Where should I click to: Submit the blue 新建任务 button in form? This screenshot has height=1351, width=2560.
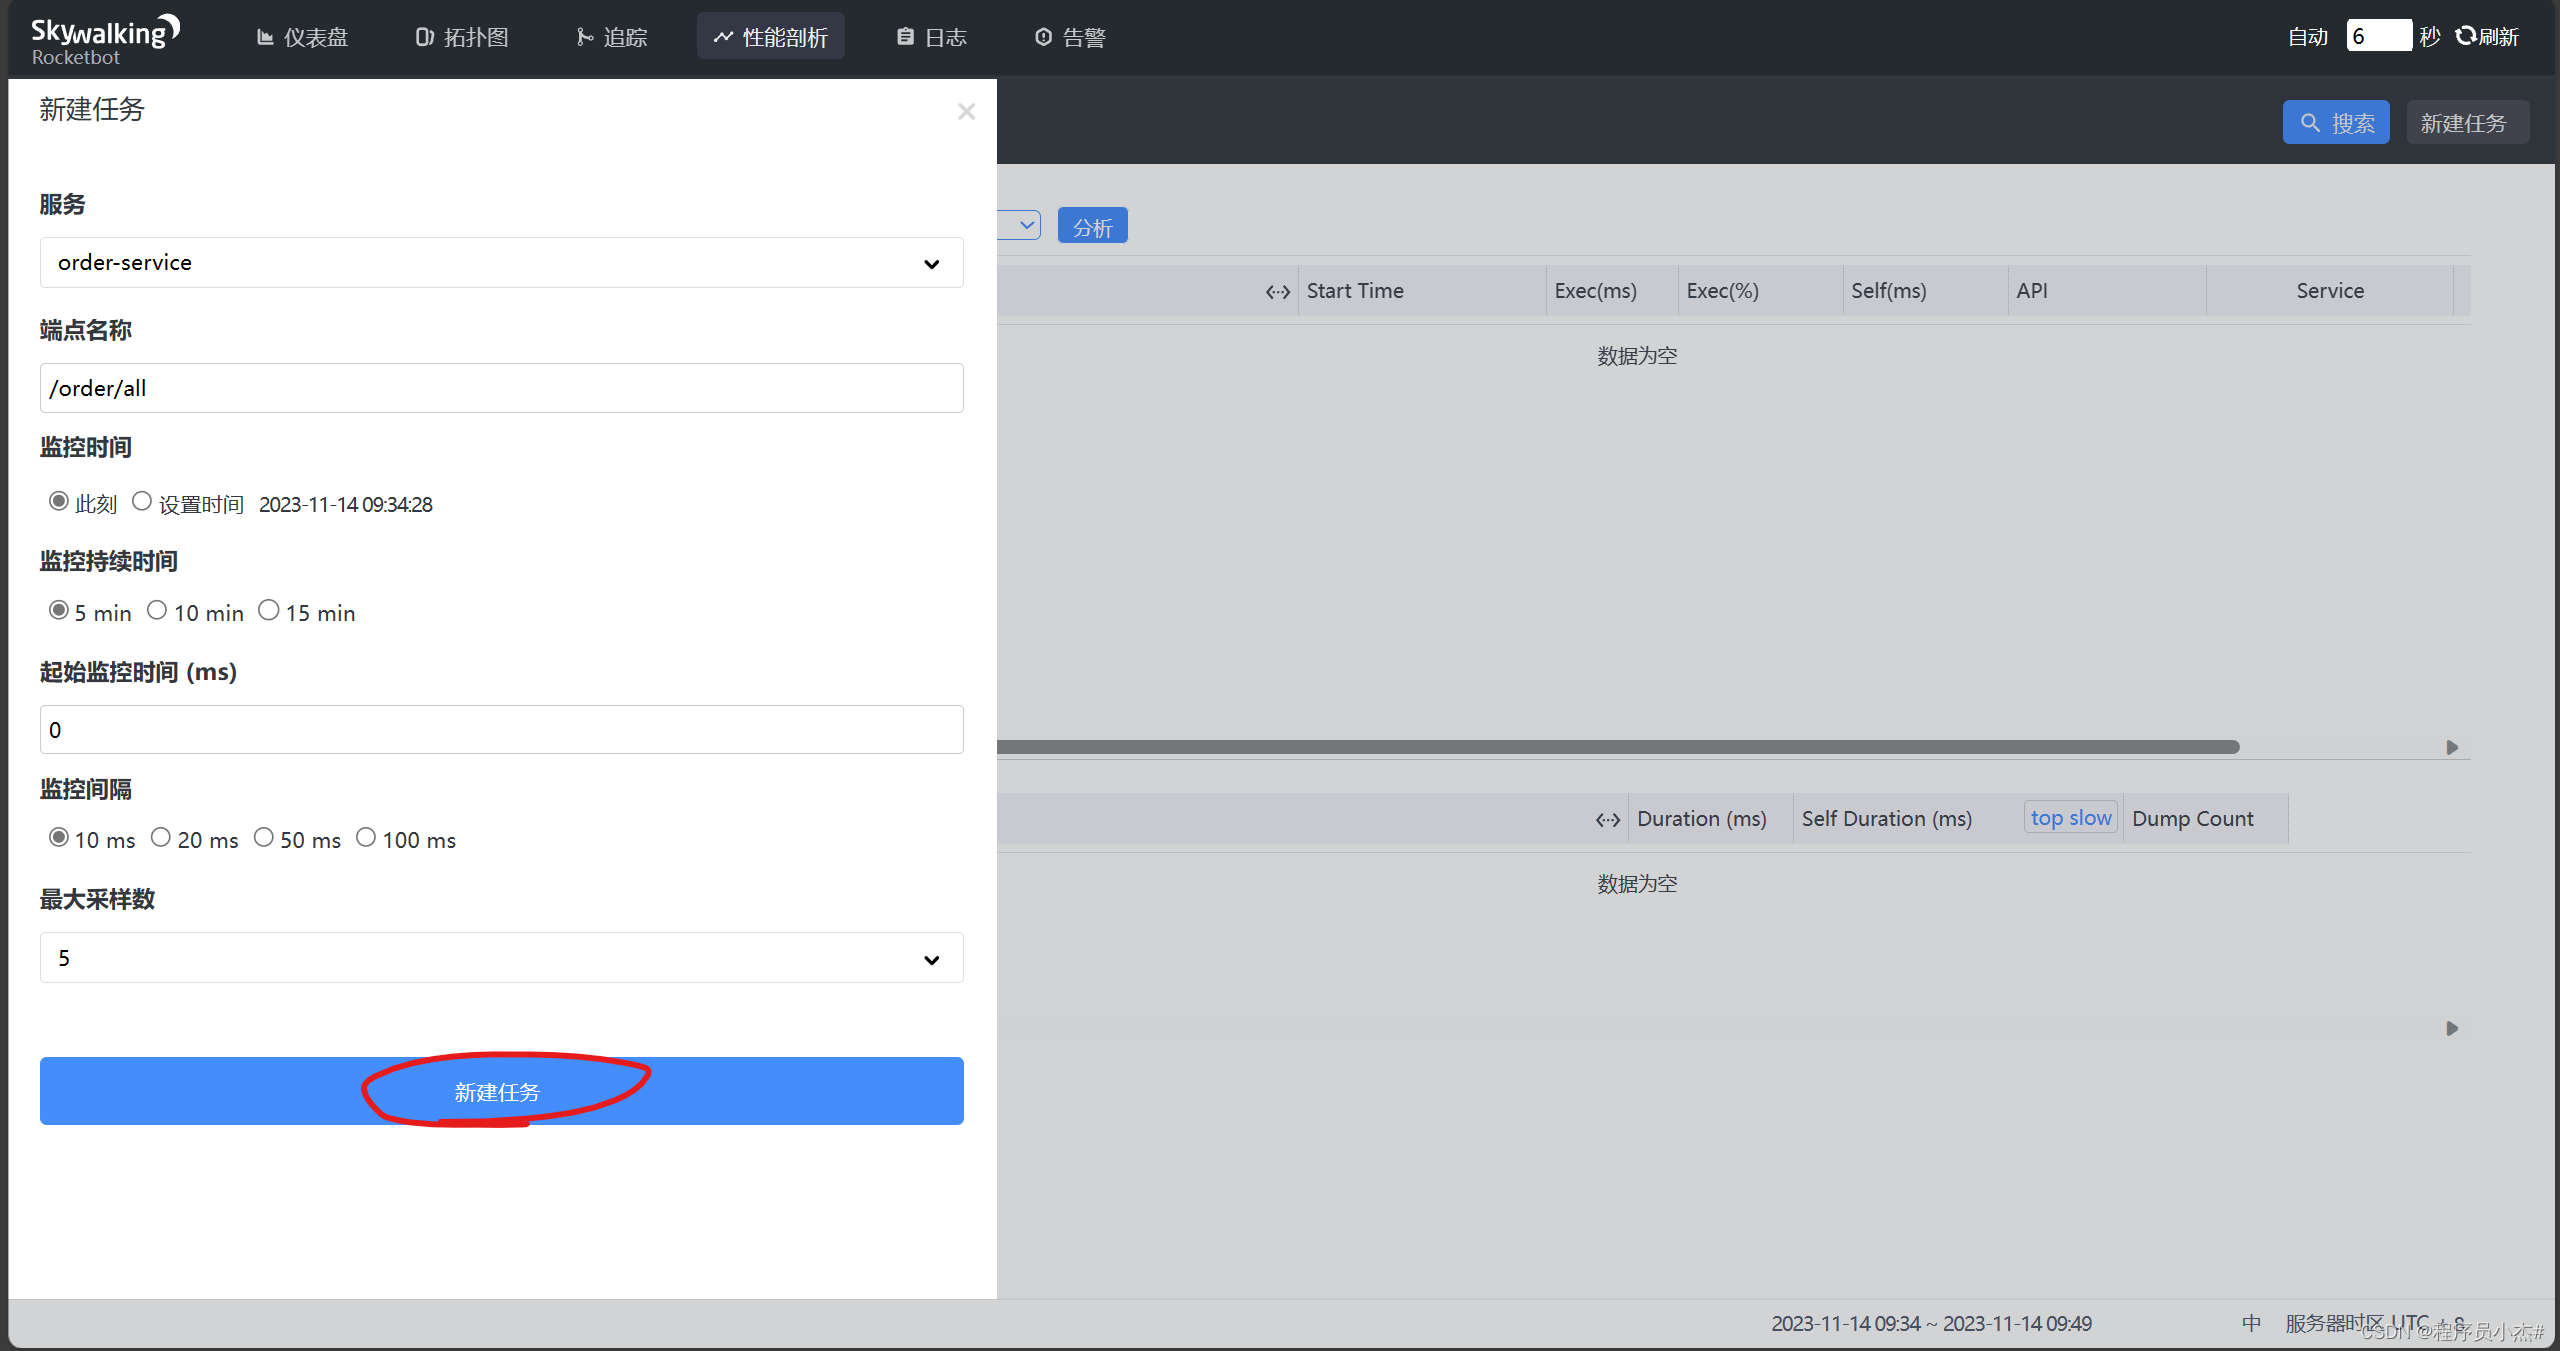[x=501, y=1091]
